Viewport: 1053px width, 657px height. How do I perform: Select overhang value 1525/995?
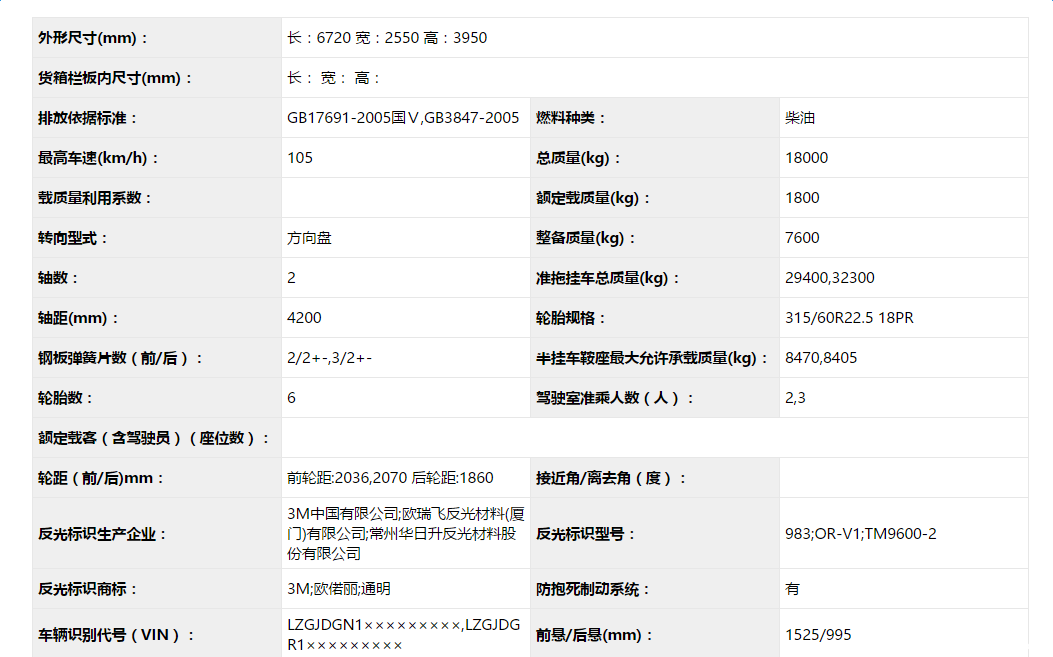tap(818, 635)
